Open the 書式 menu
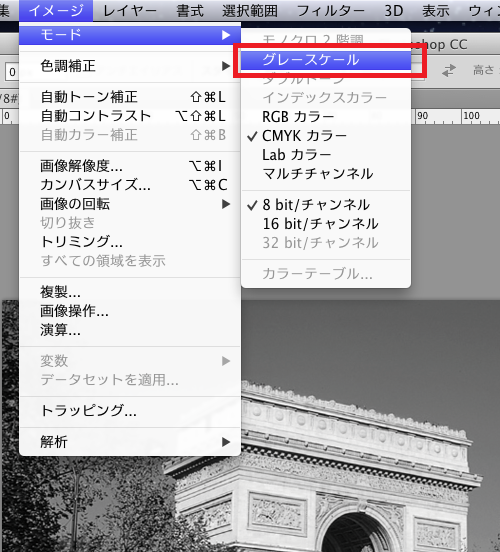 190,11
